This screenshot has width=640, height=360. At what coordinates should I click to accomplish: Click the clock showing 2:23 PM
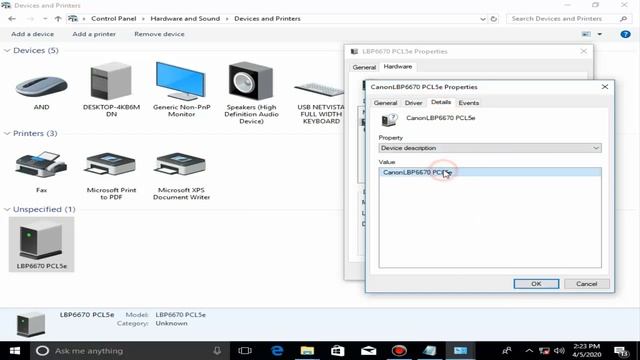click(586, 347)
